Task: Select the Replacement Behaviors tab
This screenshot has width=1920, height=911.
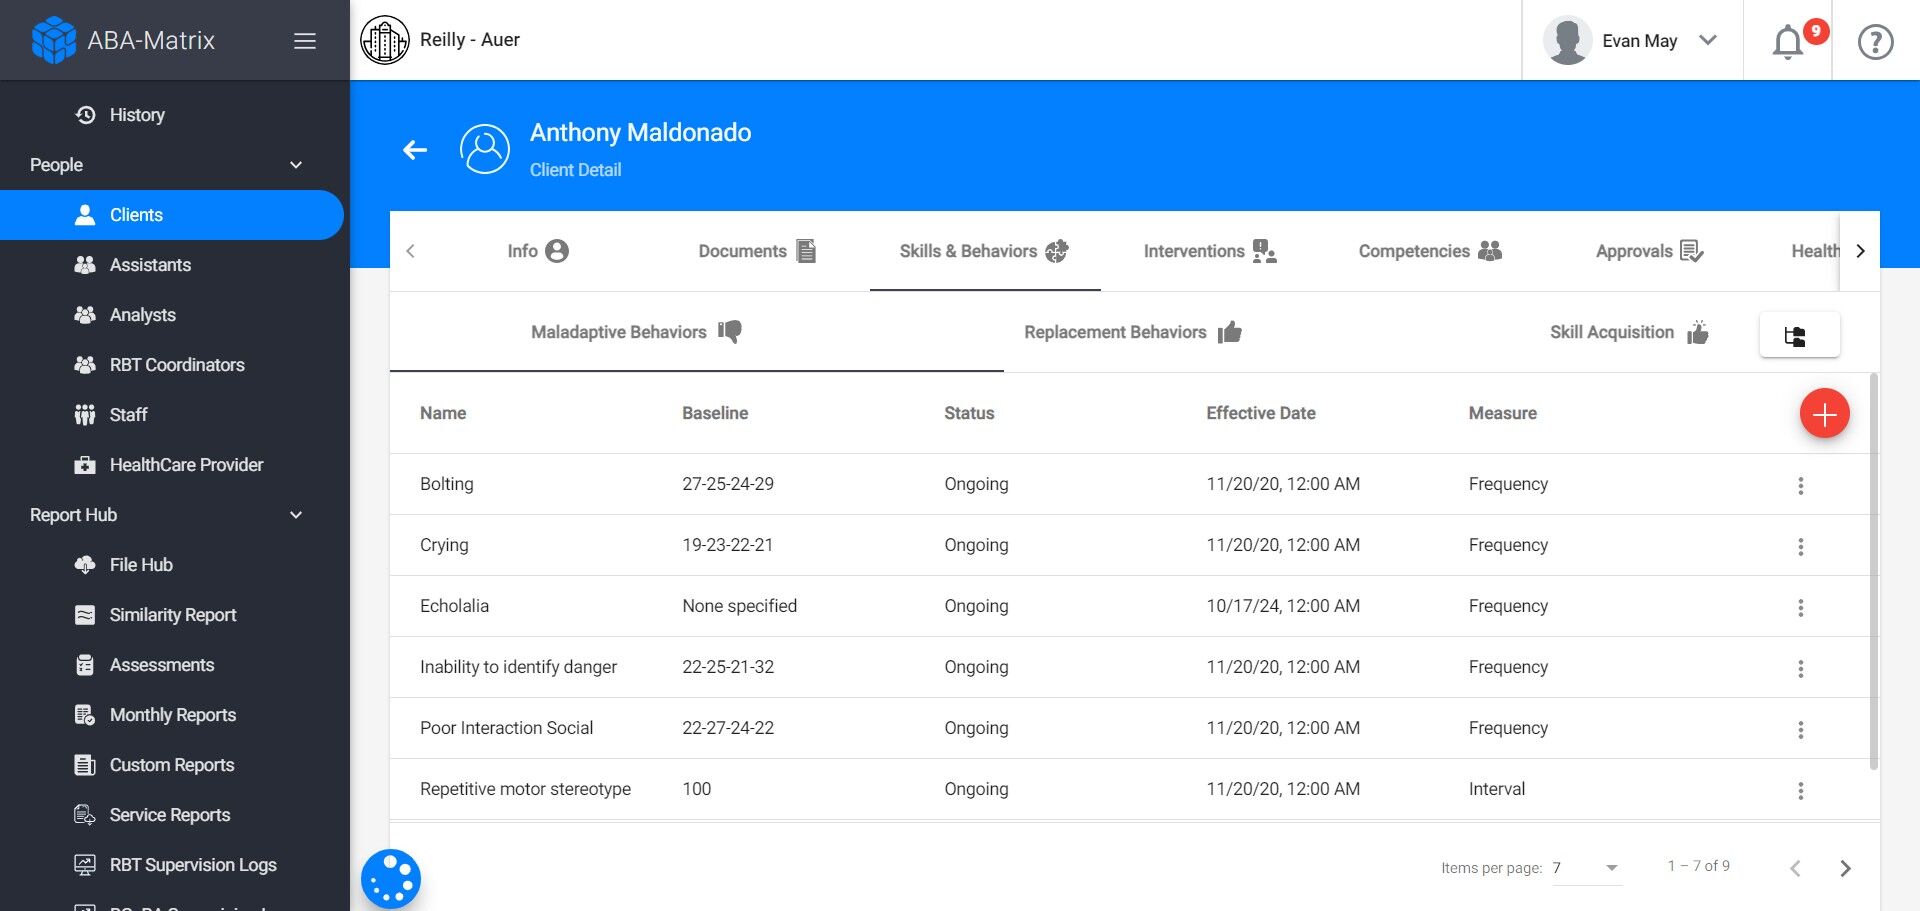Action: [x=1132, y=332]
